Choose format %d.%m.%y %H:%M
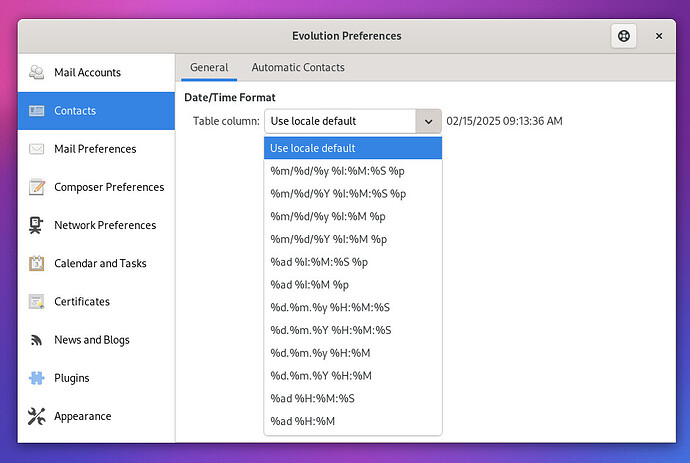The image size is (690, 463). [353, 353]
